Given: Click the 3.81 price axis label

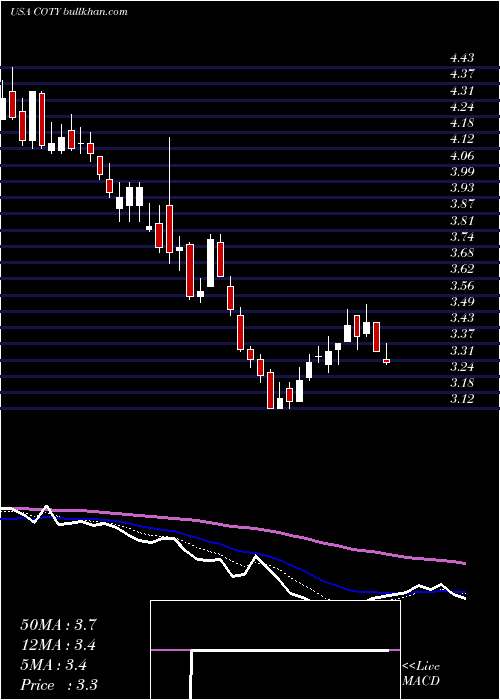Looking at the screenshot, I should tap(462, 220).
